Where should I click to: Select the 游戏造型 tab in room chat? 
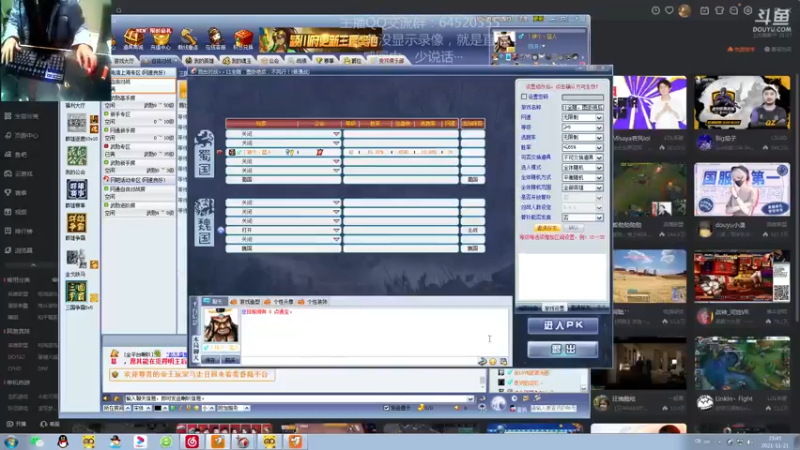tap(245, 302)
